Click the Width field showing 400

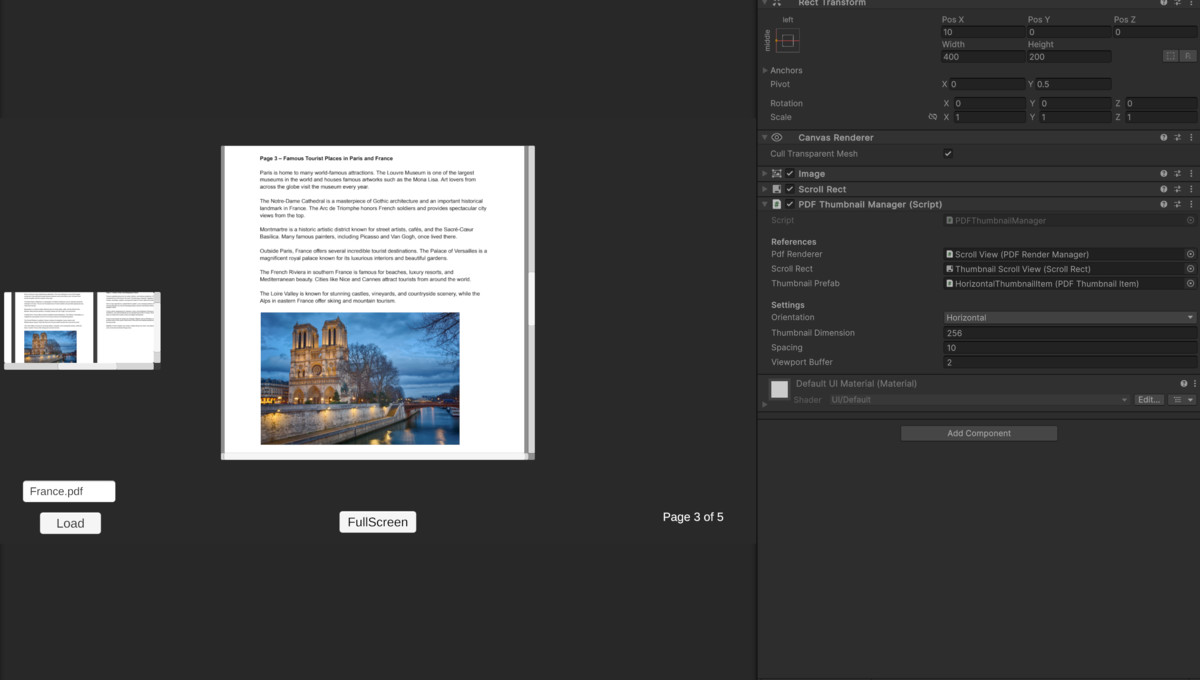tap(983, 57)
